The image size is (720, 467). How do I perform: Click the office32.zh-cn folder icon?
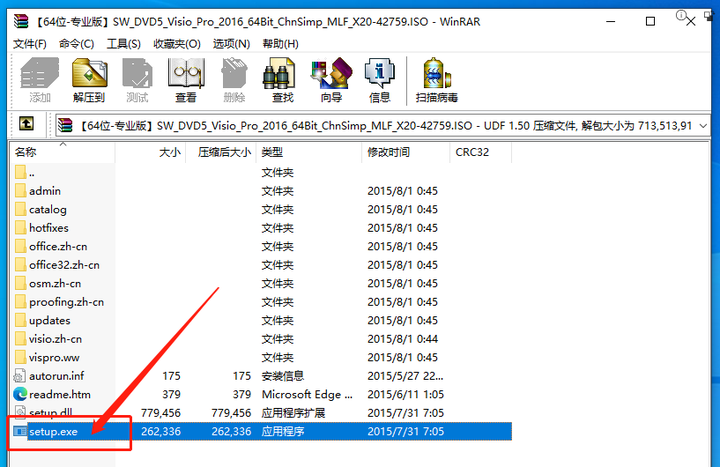pyautogui.click(x=20, y=264)
